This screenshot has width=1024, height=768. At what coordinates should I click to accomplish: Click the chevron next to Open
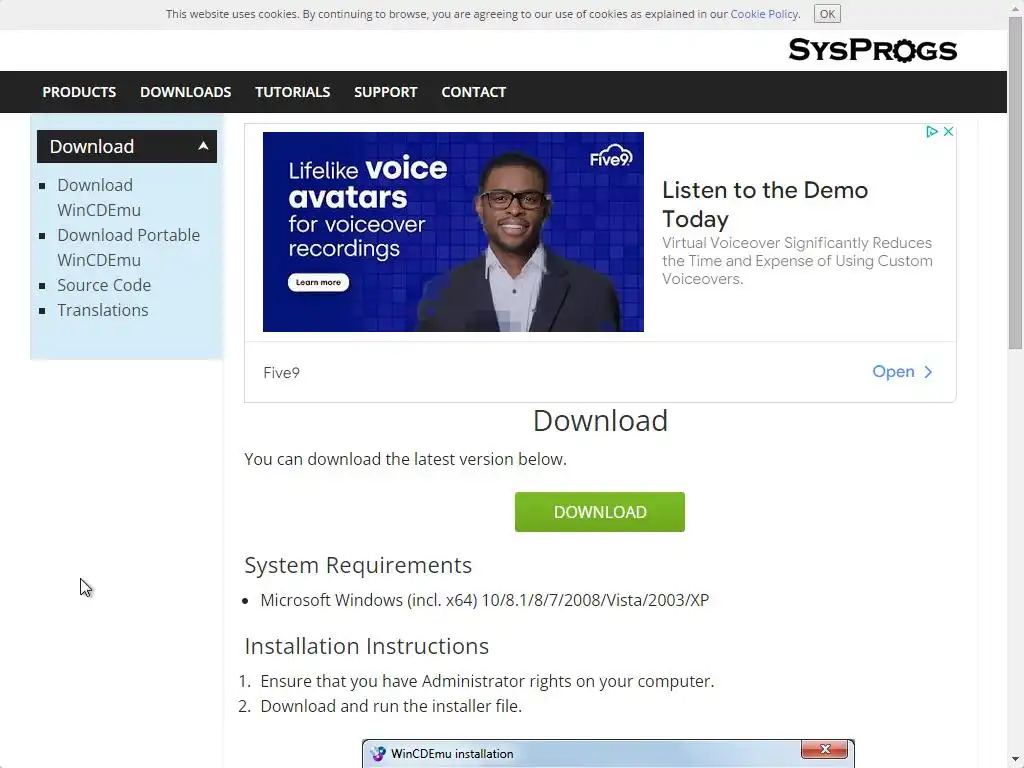pyautogui.click(x=928, y=372)
